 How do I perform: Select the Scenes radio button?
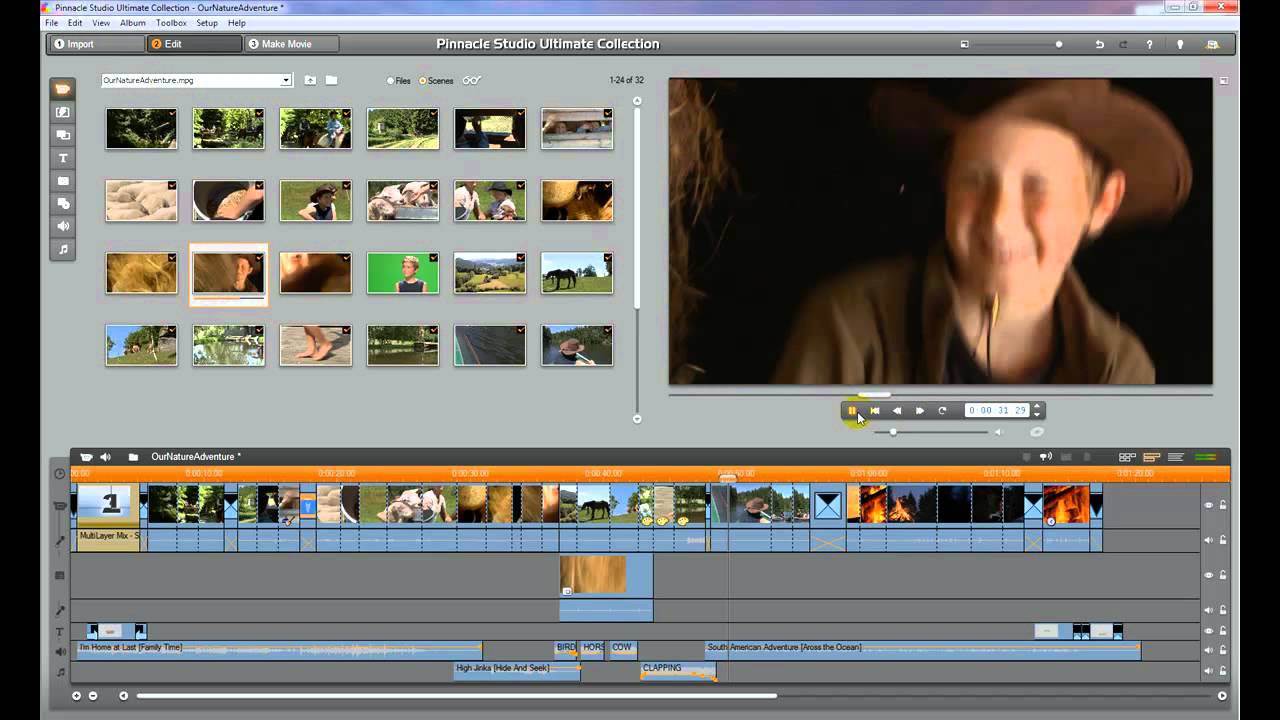(x=422, y=81)
